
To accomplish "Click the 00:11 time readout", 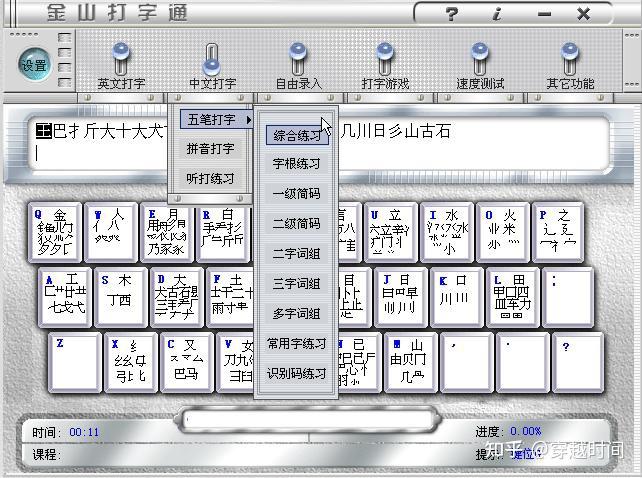I will click(x=84, y=432).
